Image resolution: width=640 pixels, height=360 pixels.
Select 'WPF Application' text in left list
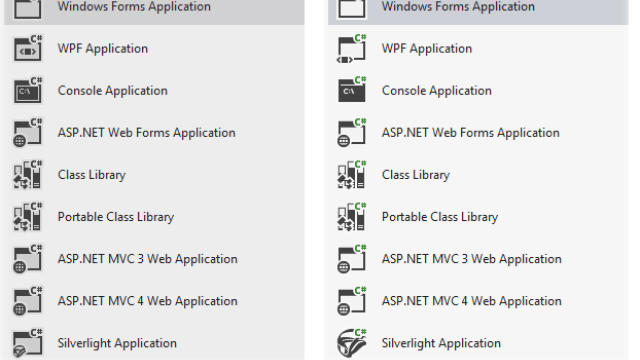point(103,49)
